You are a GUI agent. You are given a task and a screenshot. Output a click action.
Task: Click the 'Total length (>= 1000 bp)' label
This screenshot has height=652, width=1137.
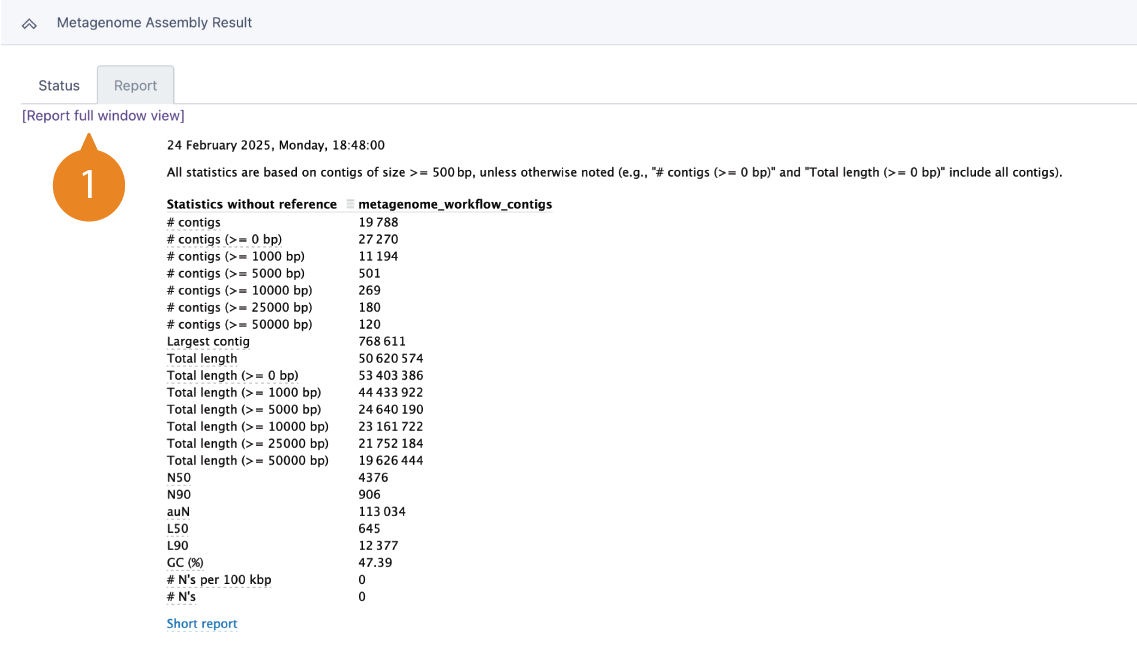coord(244,392)
